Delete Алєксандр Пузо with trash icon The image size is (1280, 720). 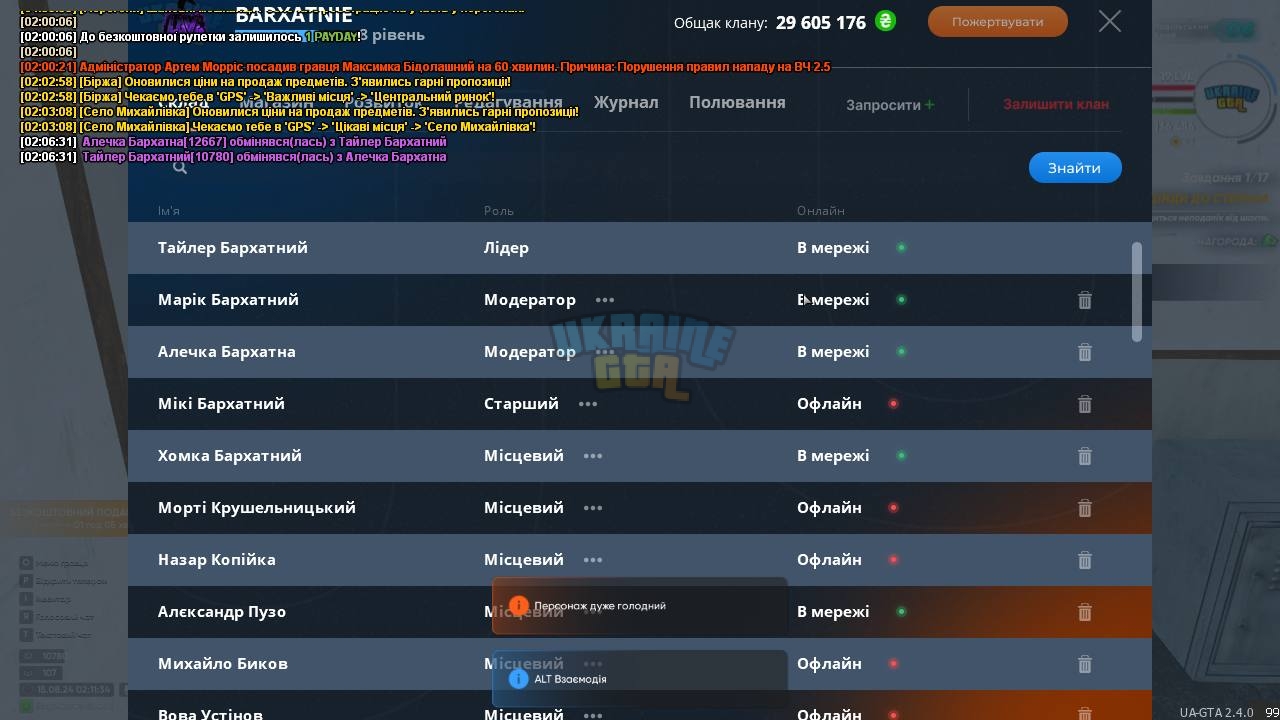1085,612
